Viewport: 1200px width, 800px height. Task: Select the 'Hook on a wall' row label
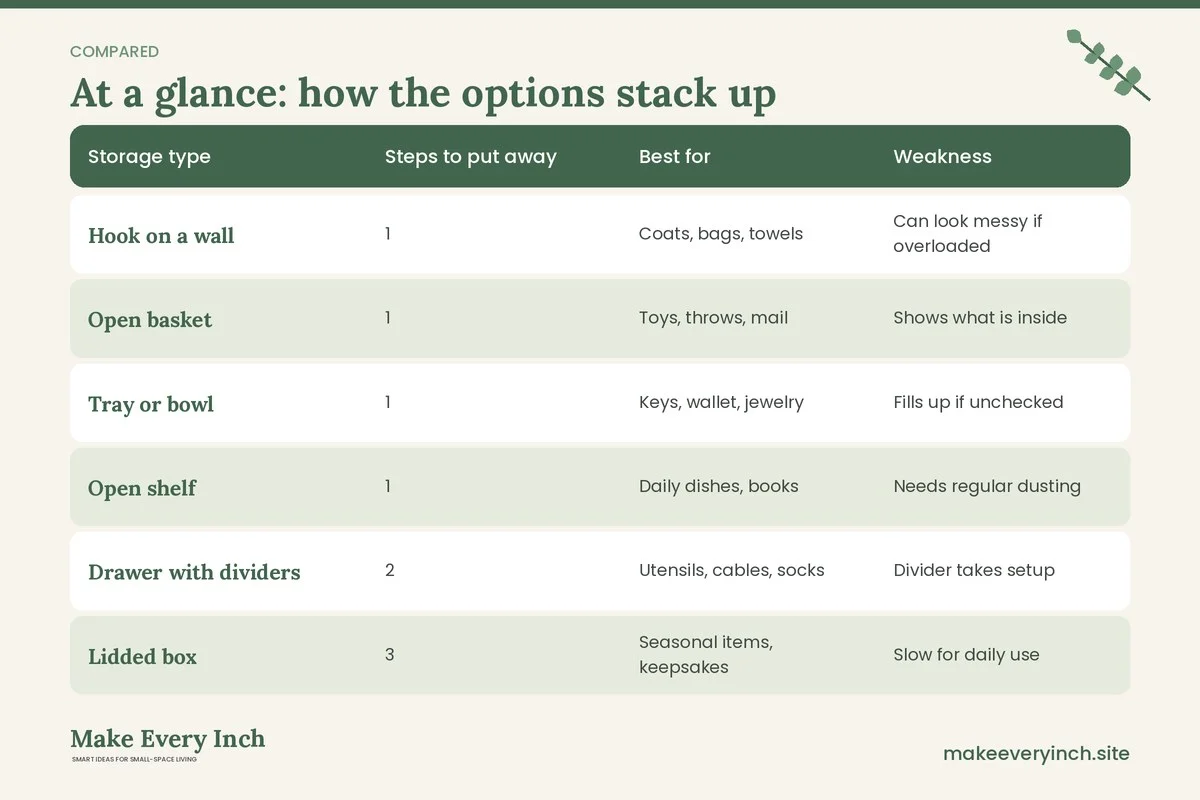point(161,236)
